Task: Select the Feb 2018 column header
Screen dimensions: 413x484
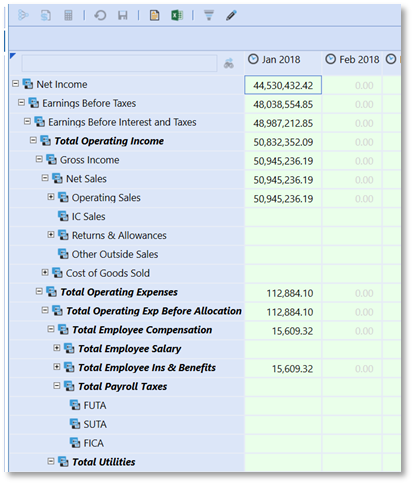Action: pos(352,60)
